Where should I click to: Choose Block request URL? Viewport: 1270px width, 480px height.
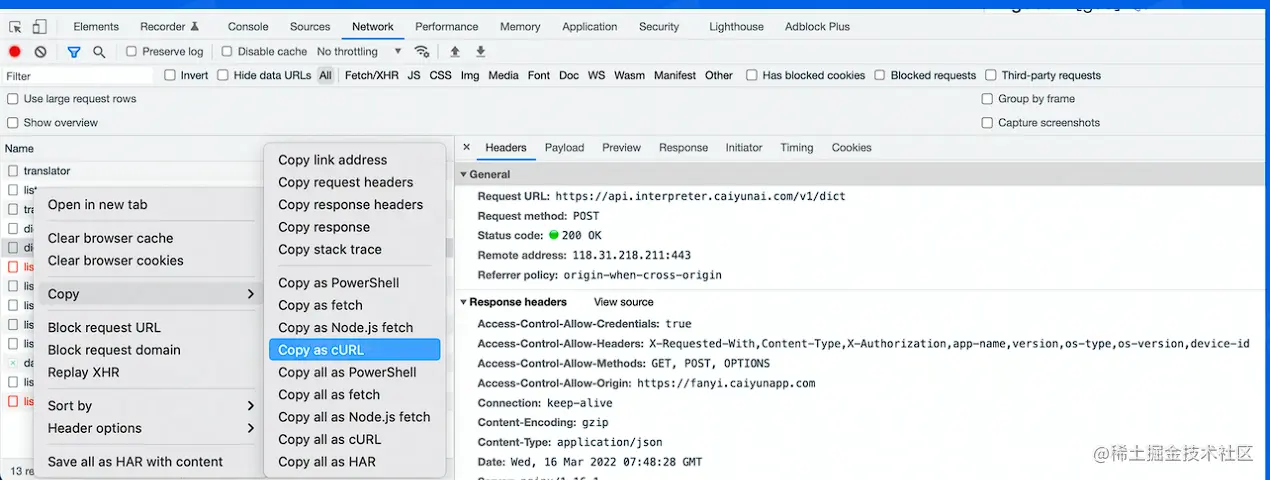[x=151, y=328]
